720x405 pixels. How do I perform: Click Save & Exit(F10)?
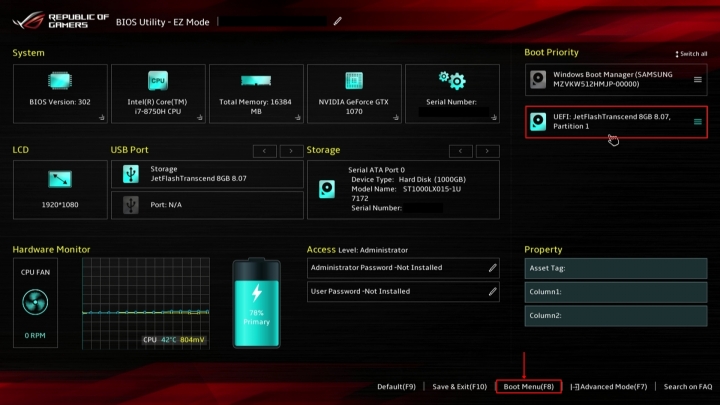tap(460, 387)
